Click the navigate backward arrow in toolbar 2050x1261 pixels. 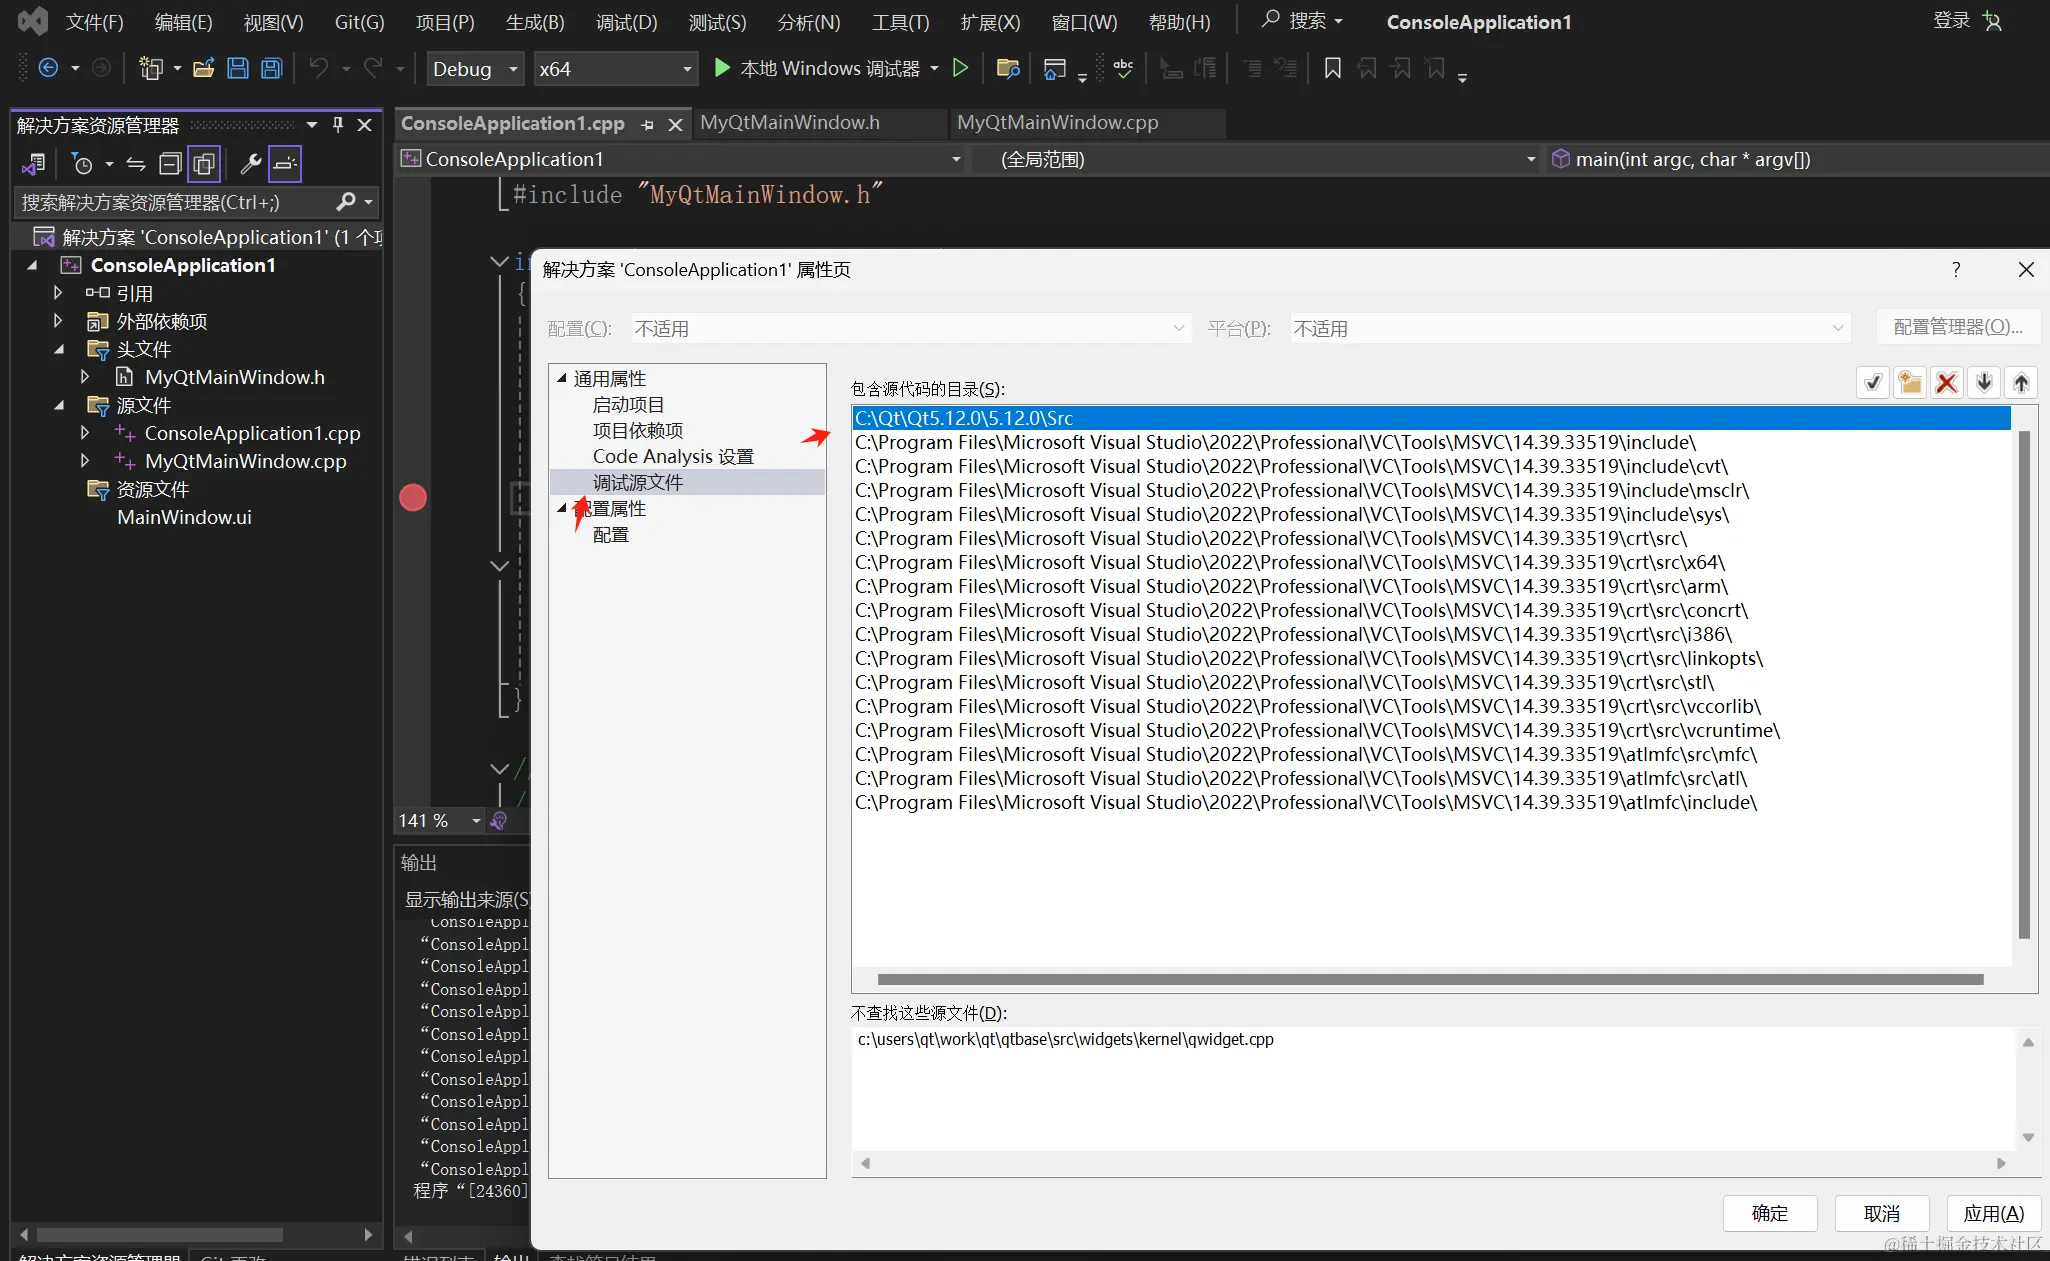pos(48,68)
